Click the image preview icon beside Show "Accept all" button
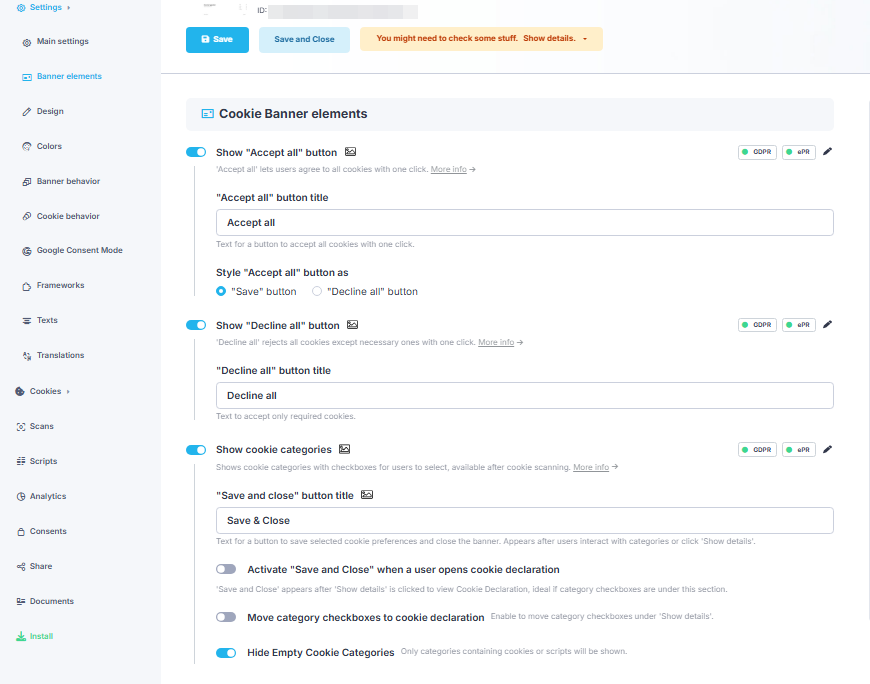Screen dimensions: 870x684 [x=350, y=152]
